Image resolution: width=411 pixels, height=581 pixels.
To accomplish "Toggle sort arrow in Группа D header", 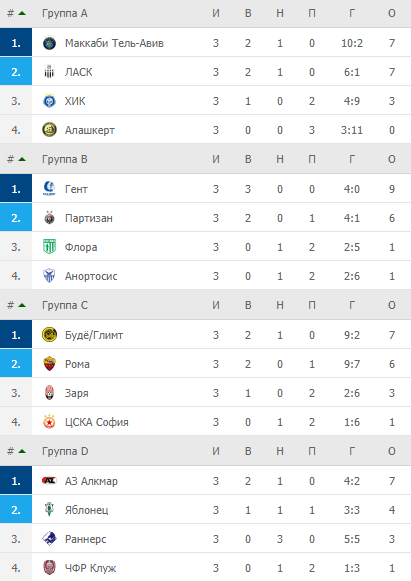I will (x=22, y=451).
